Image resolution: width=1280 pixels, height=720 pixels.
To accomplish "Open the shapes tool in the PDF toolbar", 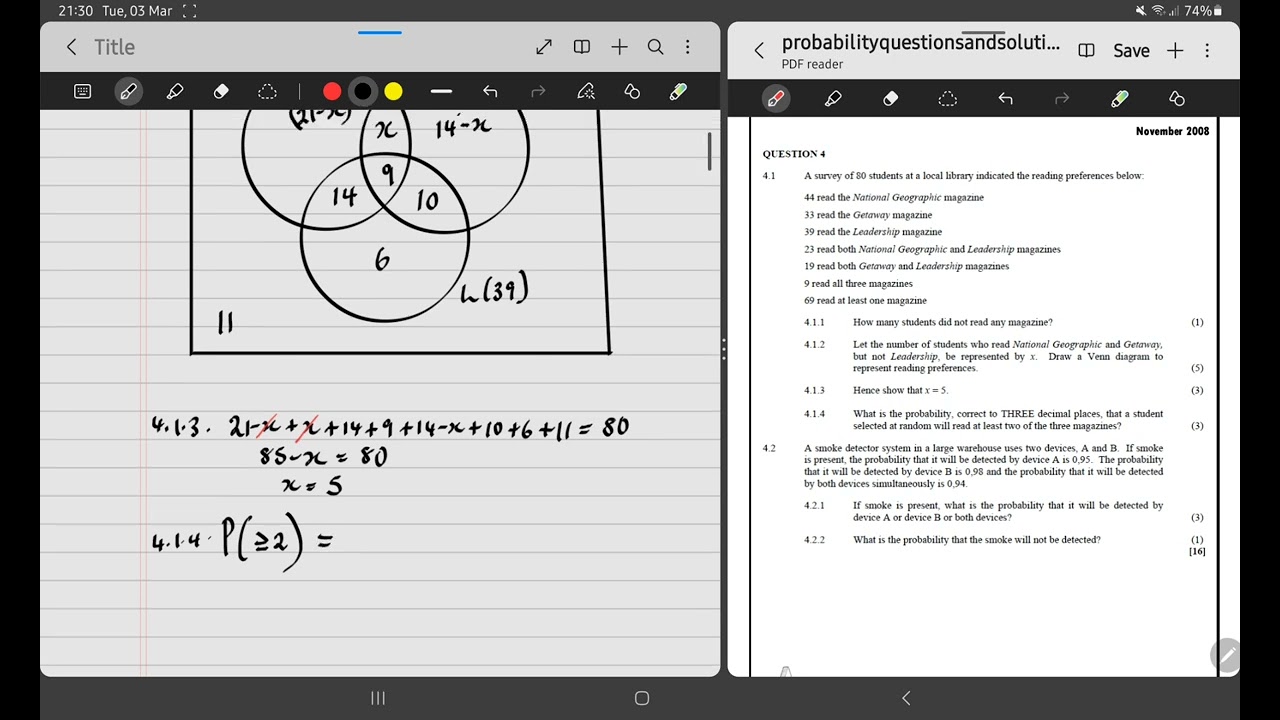I will click(x=1177, y=98).
